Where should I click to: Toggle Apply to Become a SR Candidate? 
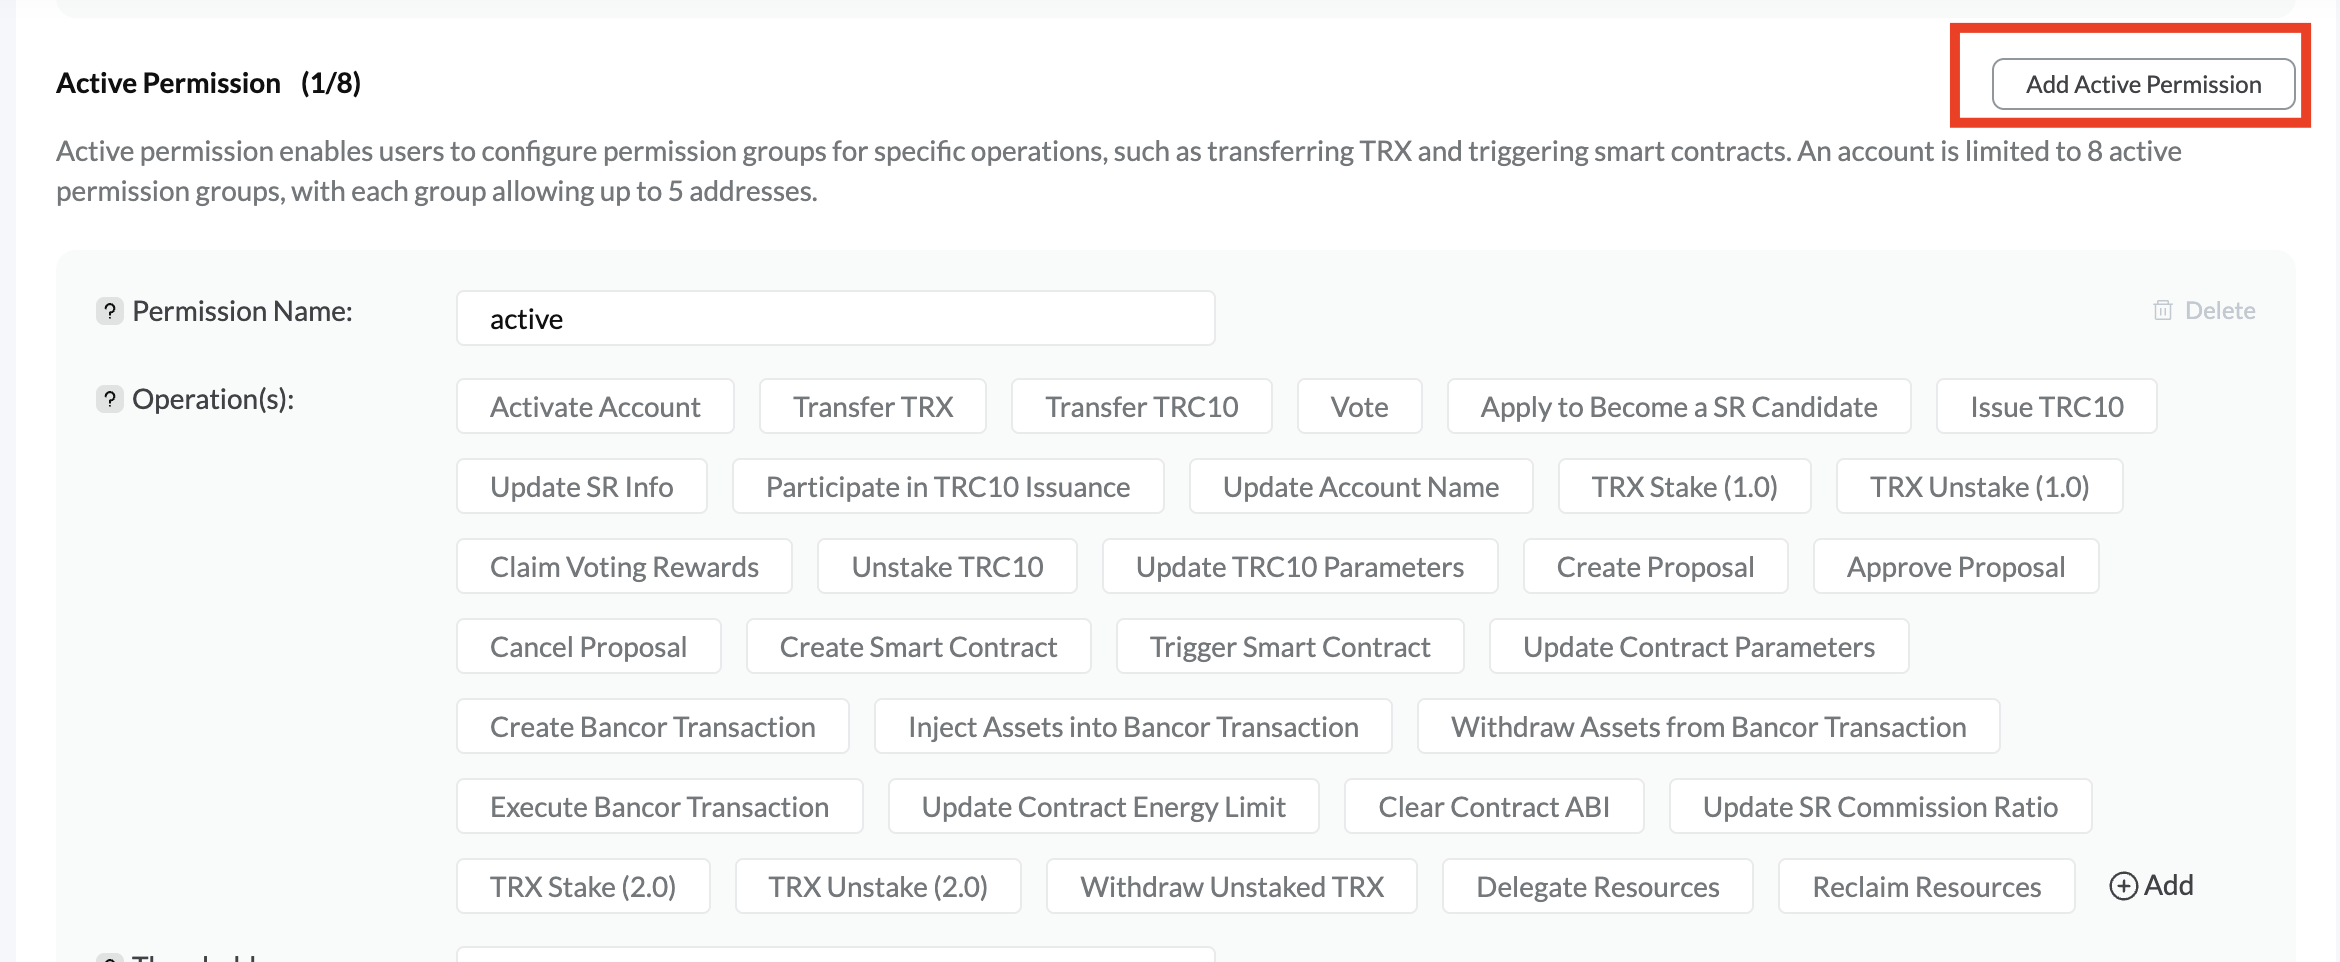point(1678,407)
